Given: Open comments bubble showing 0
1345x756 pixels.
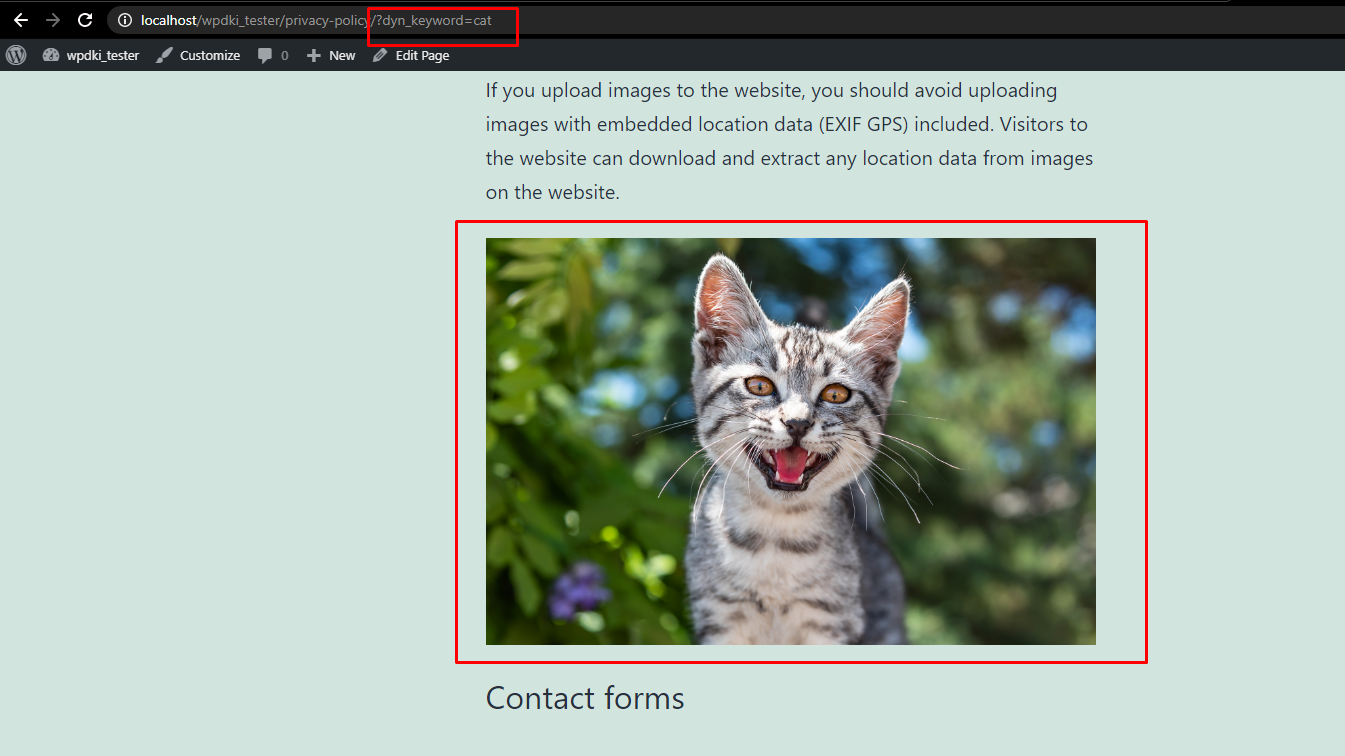Looking at the screenshot, I should (x=272, y=55).
